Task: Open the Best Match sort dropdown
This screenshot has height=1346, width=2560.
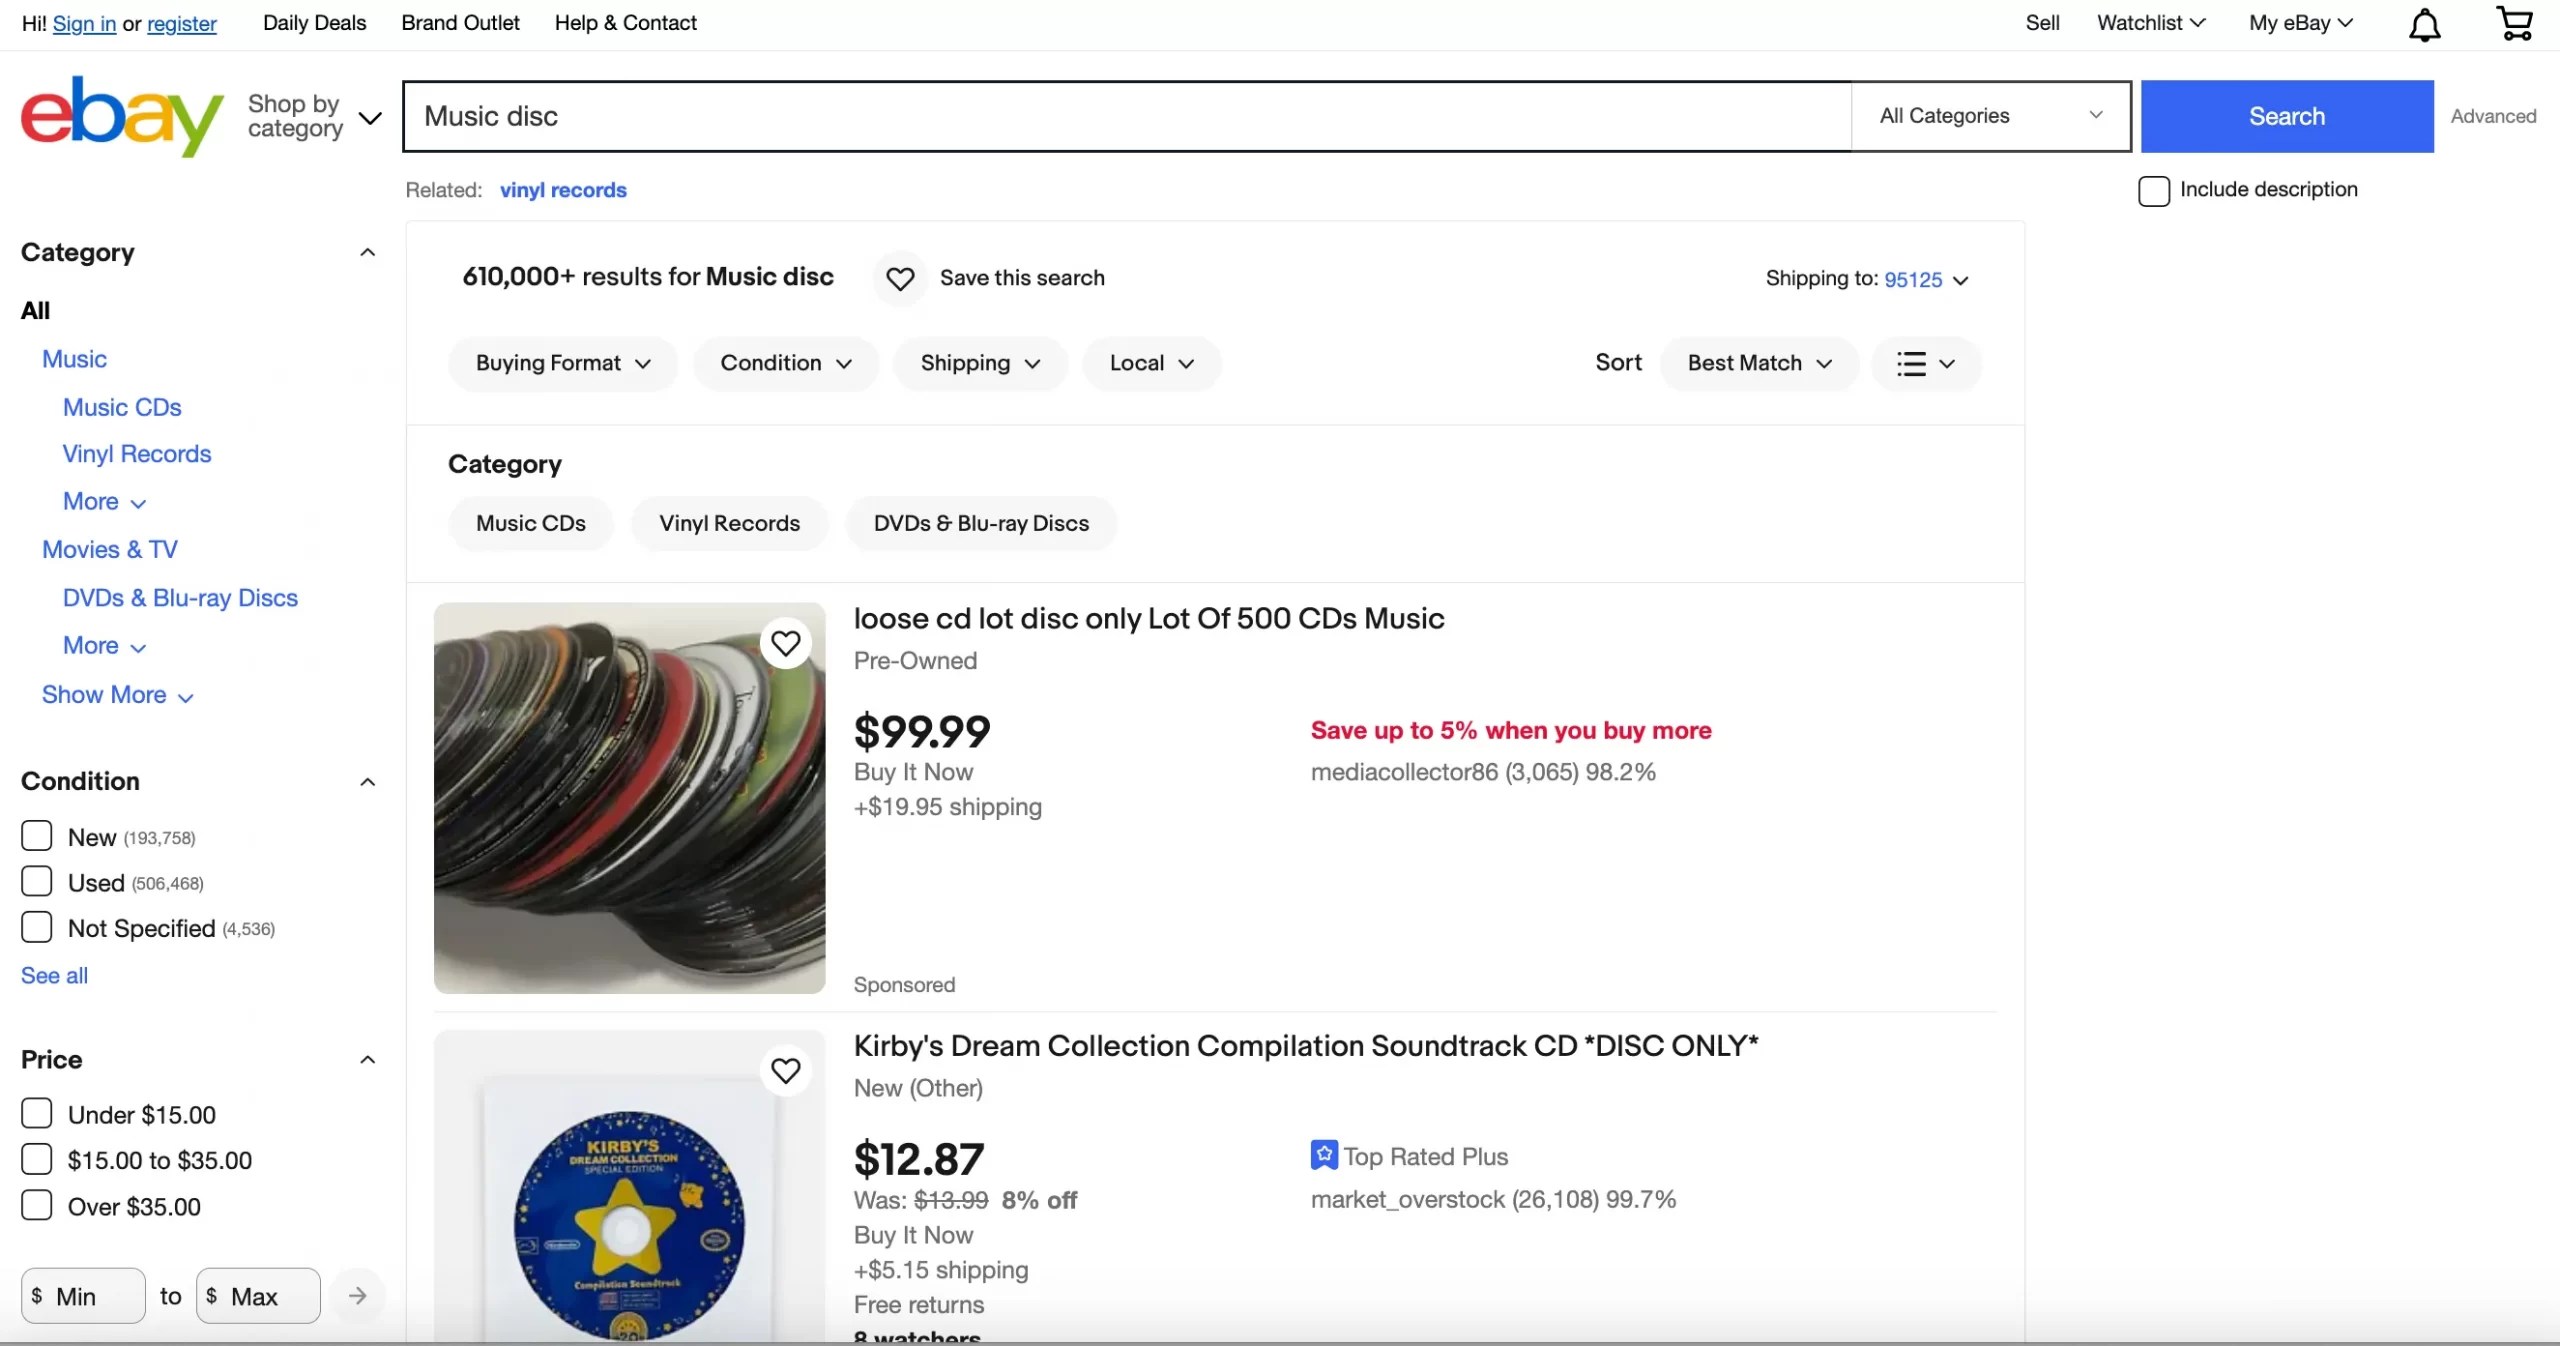Action: click(1757, 363)
